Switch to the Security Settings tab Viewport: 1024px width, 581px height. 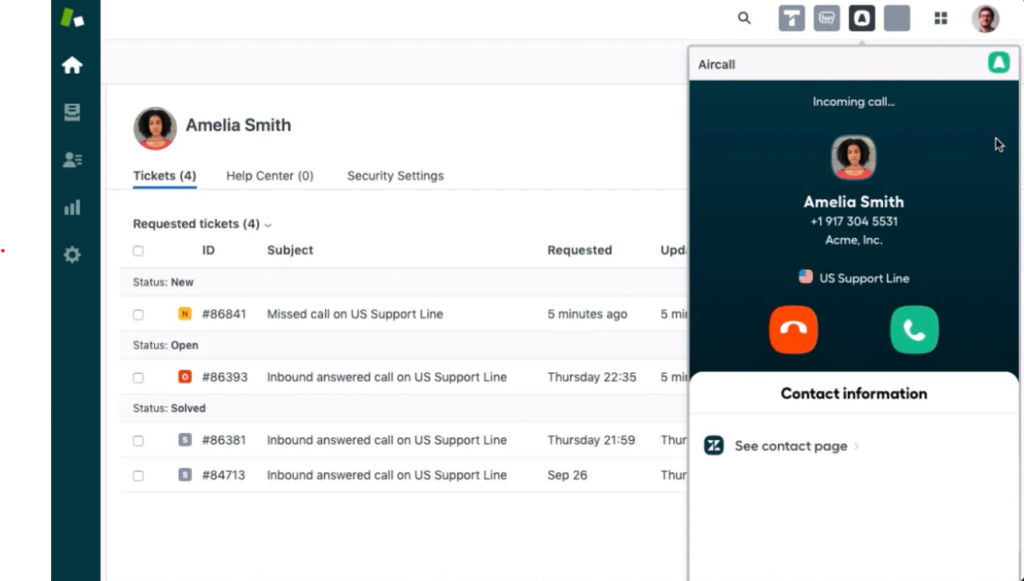click(x=395, y=176)
